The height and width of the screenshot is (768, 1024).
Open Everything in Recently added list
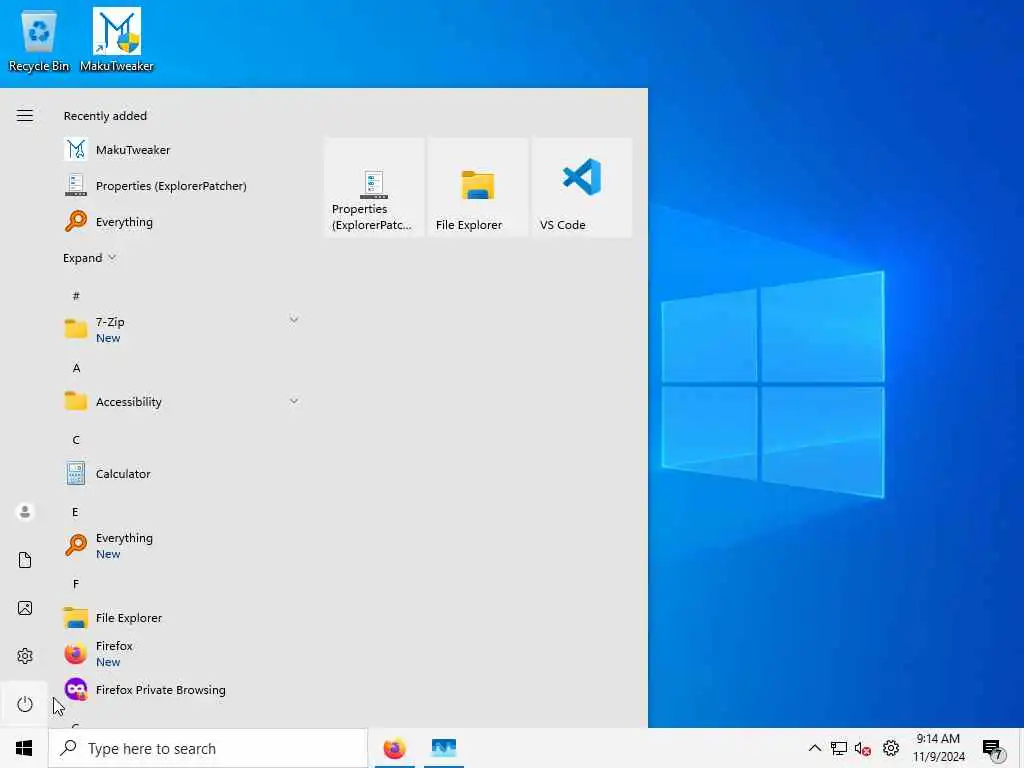coord(183,221)
